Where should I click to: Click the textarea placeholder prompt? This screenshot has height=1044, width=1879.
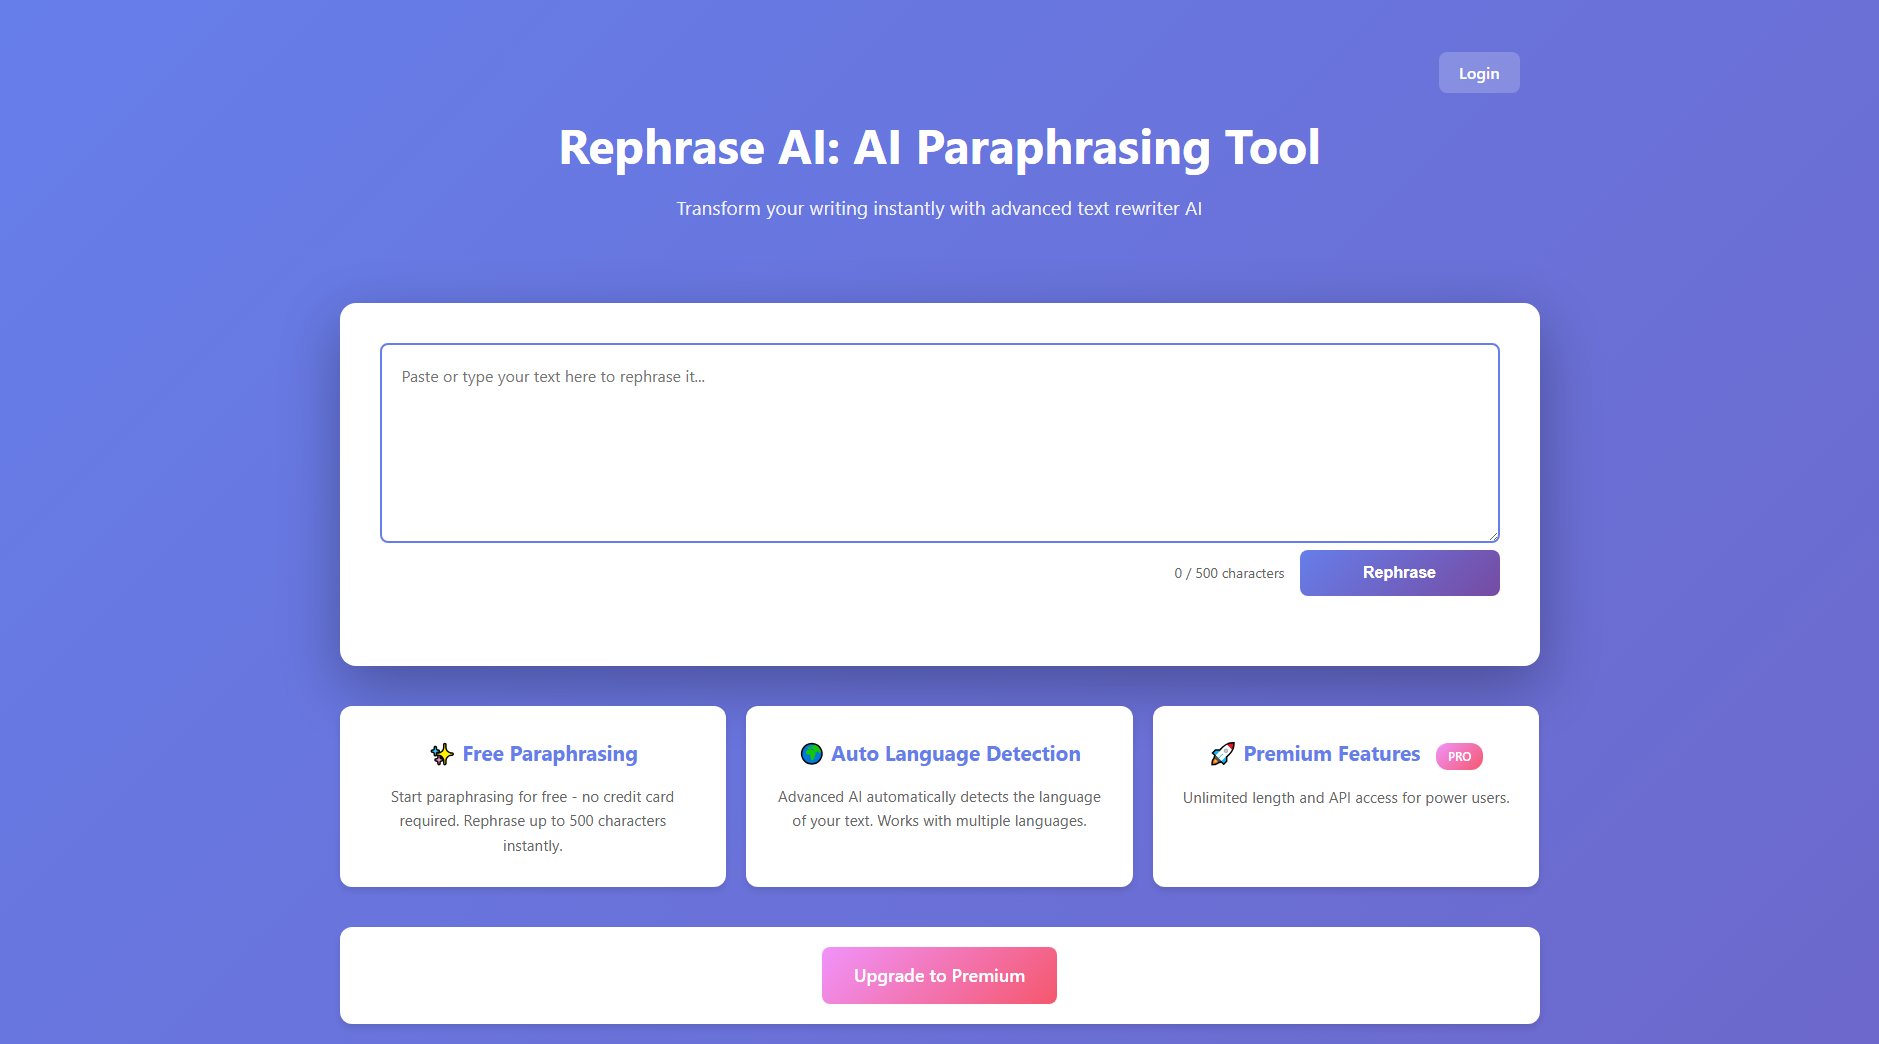pyautogui.click(x=552, y=377)
